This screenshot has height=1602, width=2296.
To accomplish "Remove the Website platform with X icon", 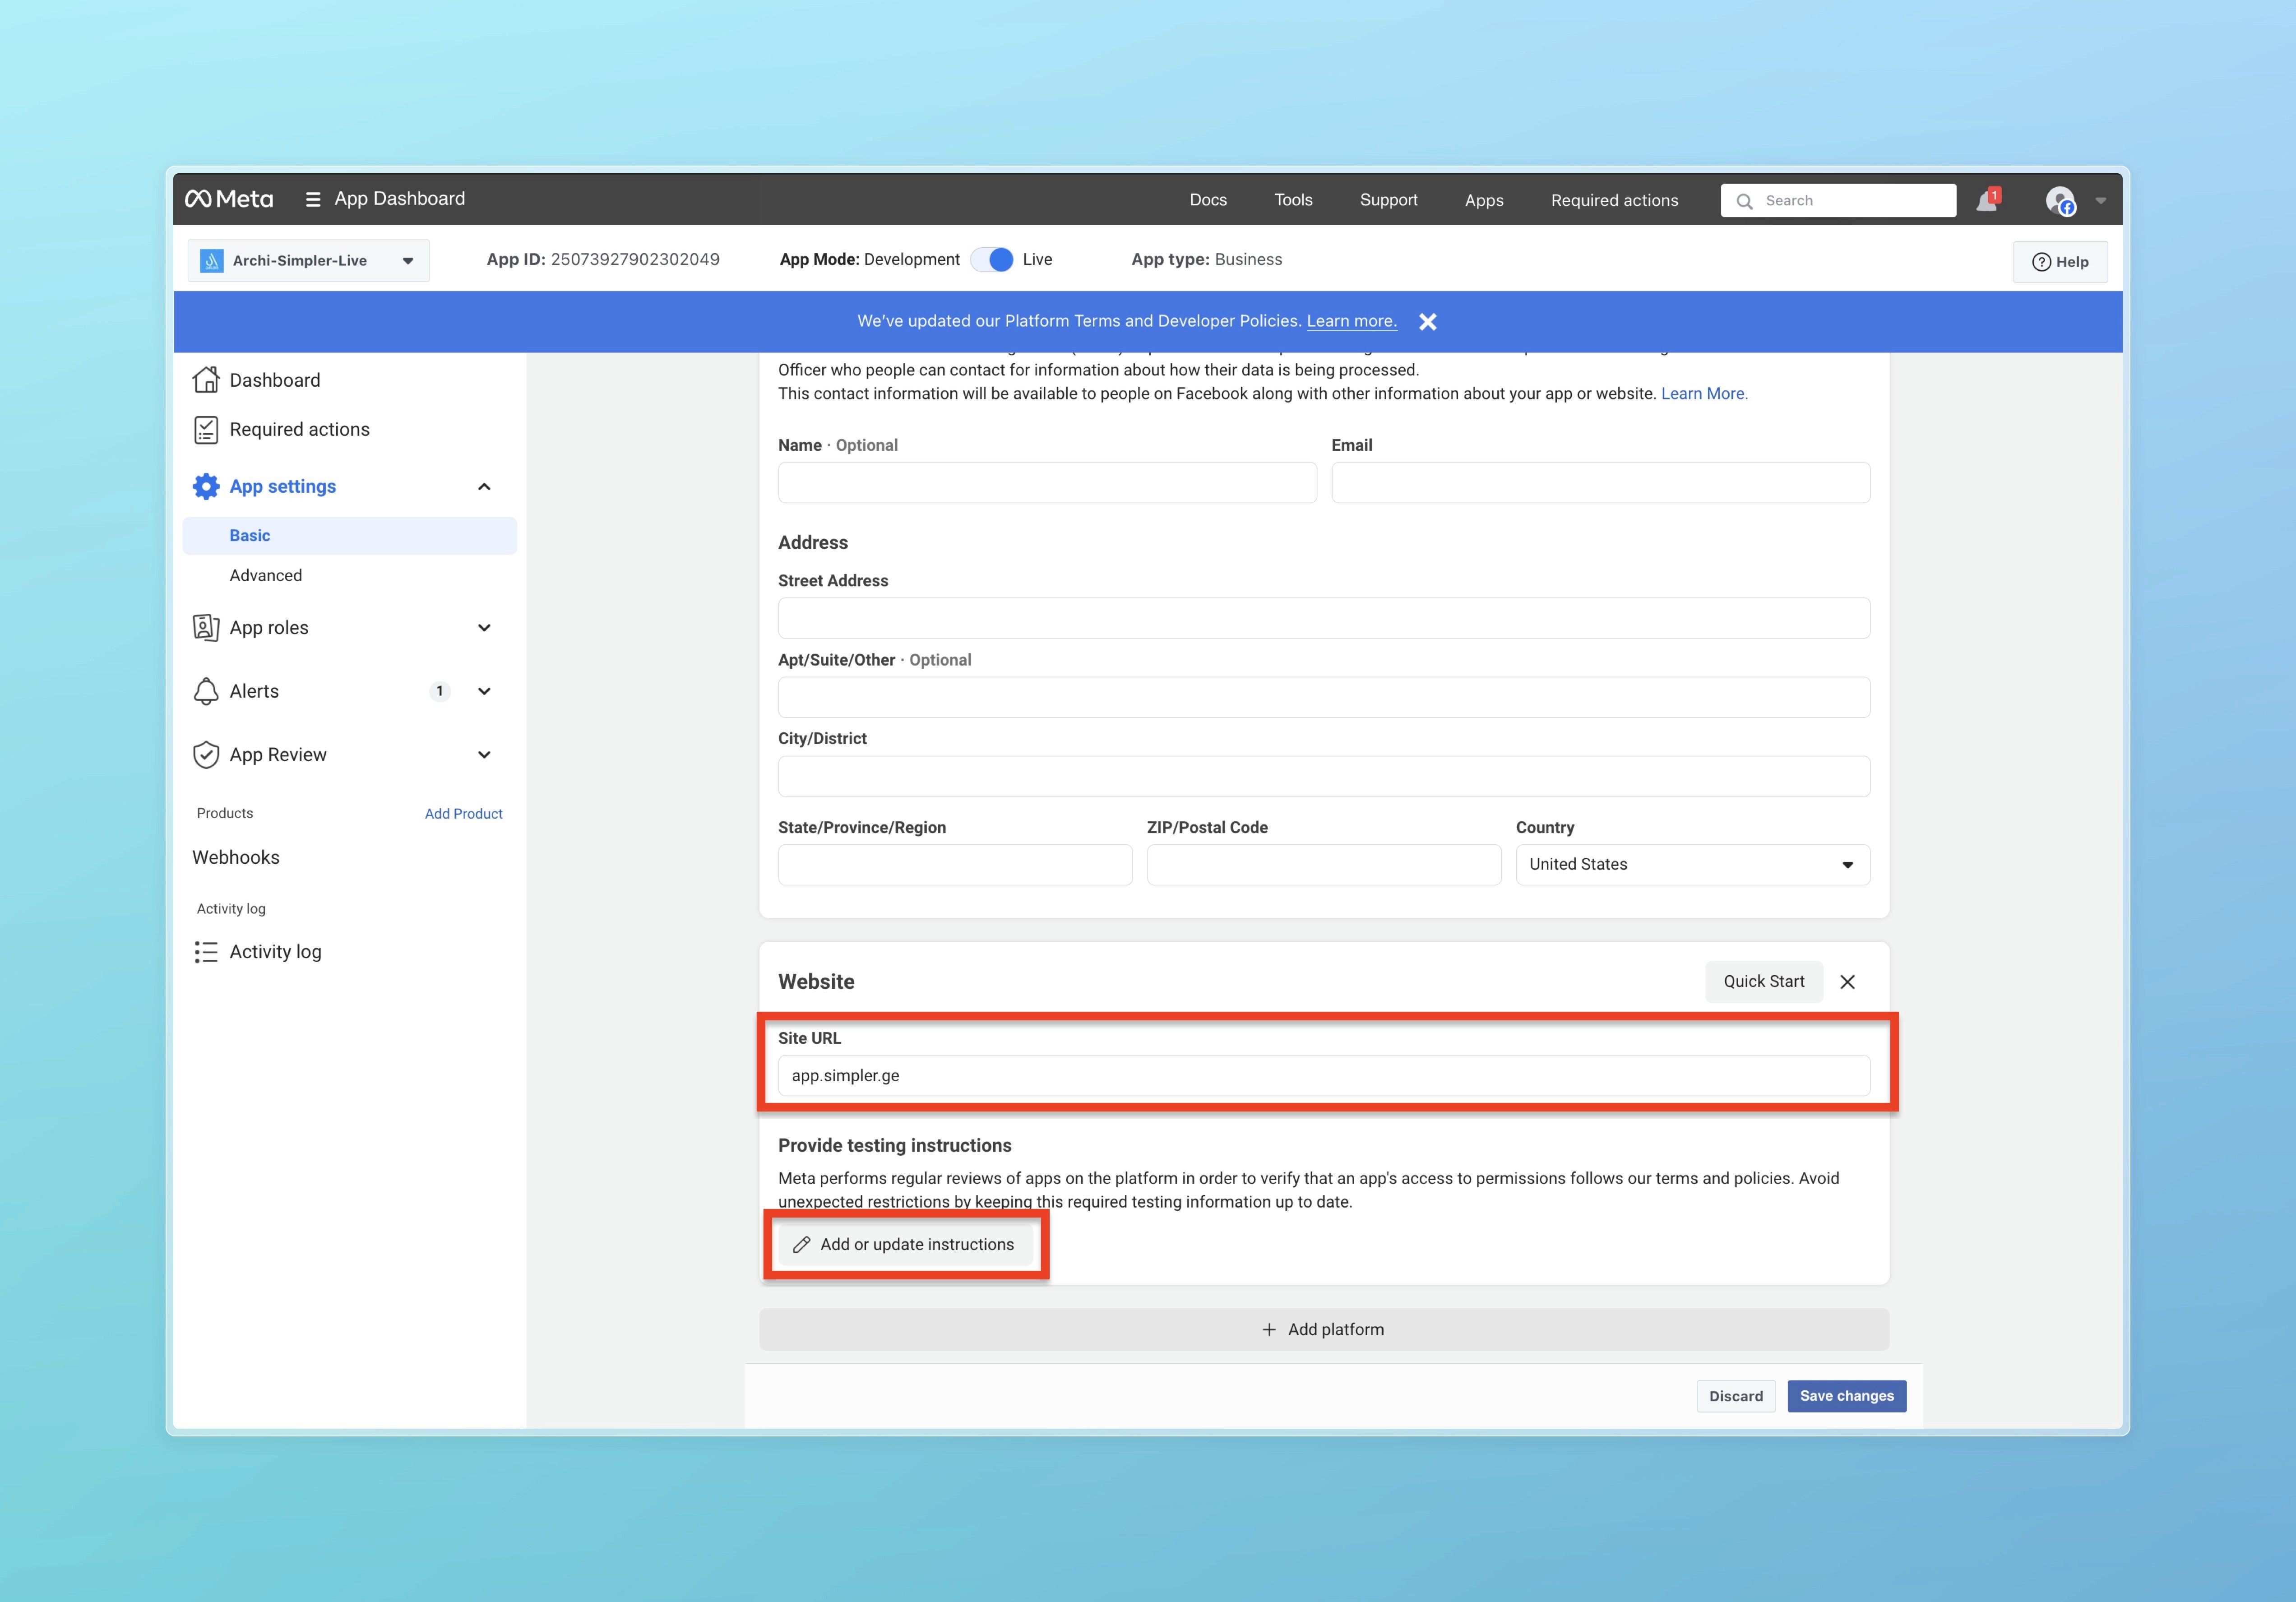I will [1847, 982].
